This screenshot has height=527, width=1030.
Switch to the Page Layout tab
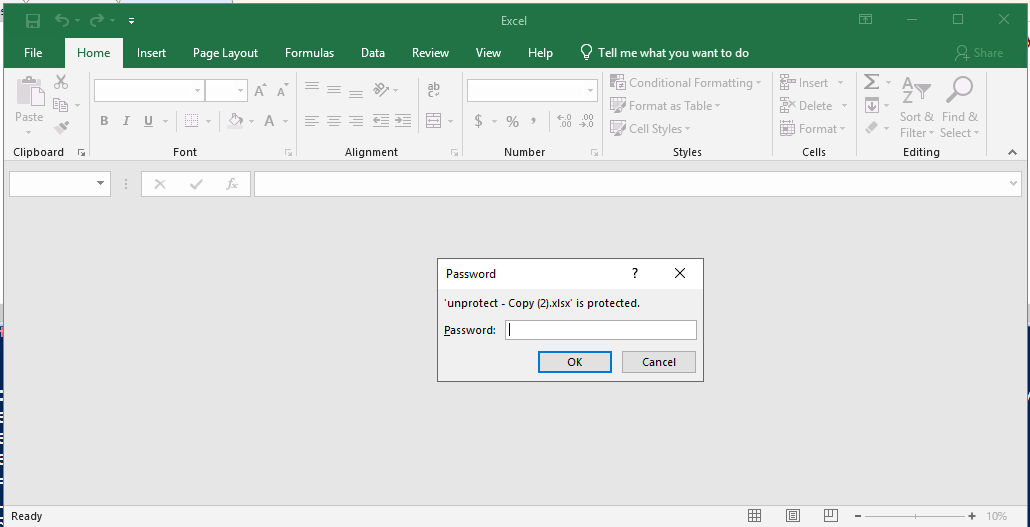(x=225, y=53)
